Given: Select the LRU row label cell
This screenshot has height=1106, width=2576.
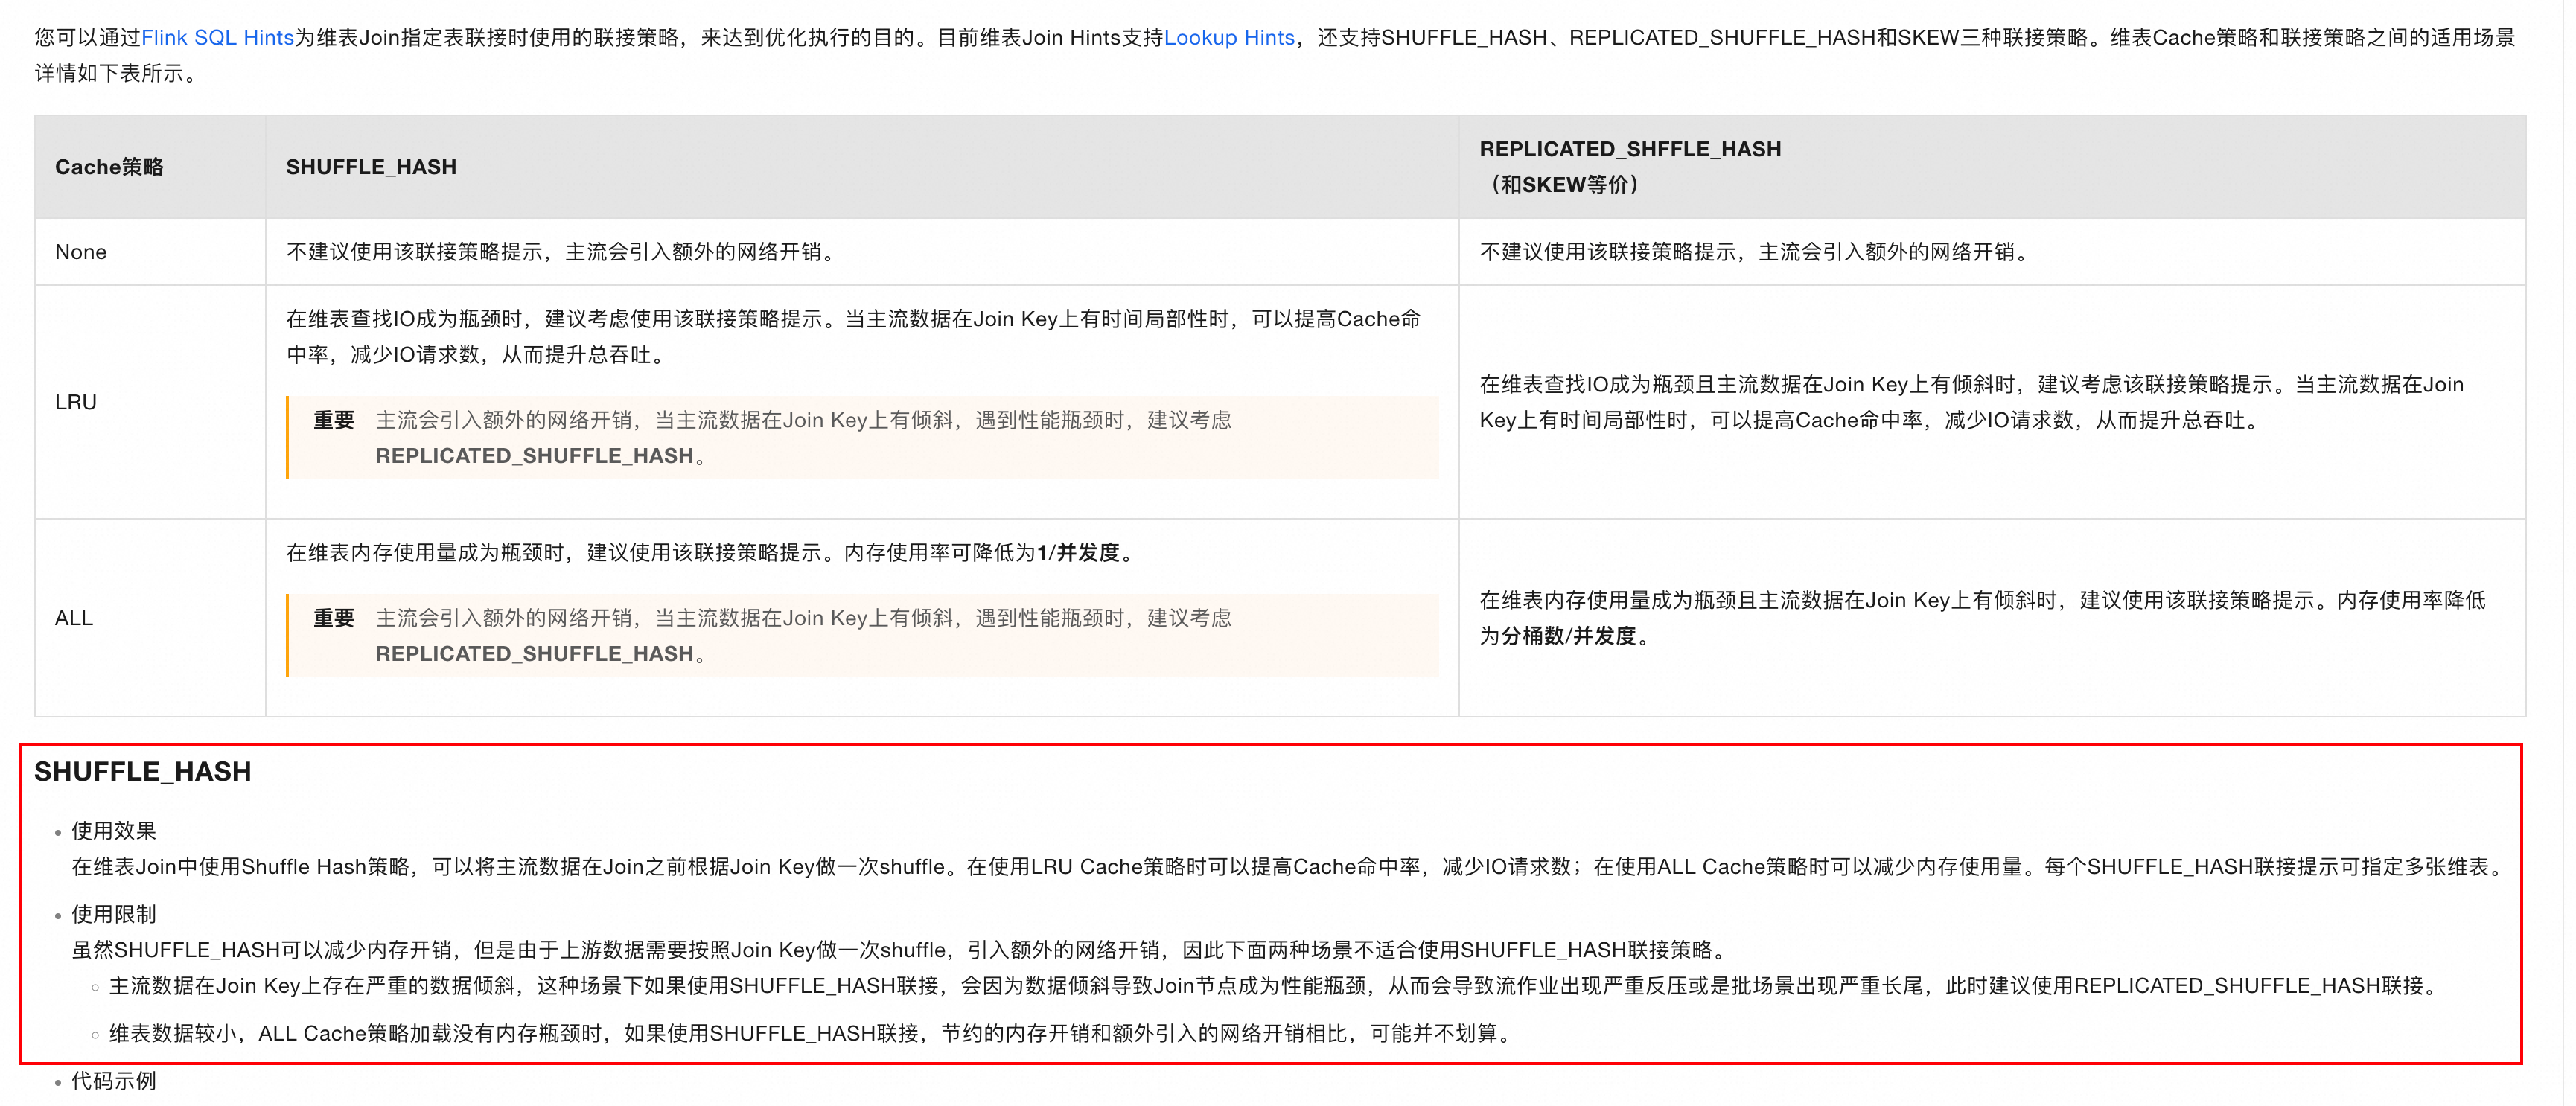Looking at the screenshot, I should pyautogui.click(x=76, y=402).
